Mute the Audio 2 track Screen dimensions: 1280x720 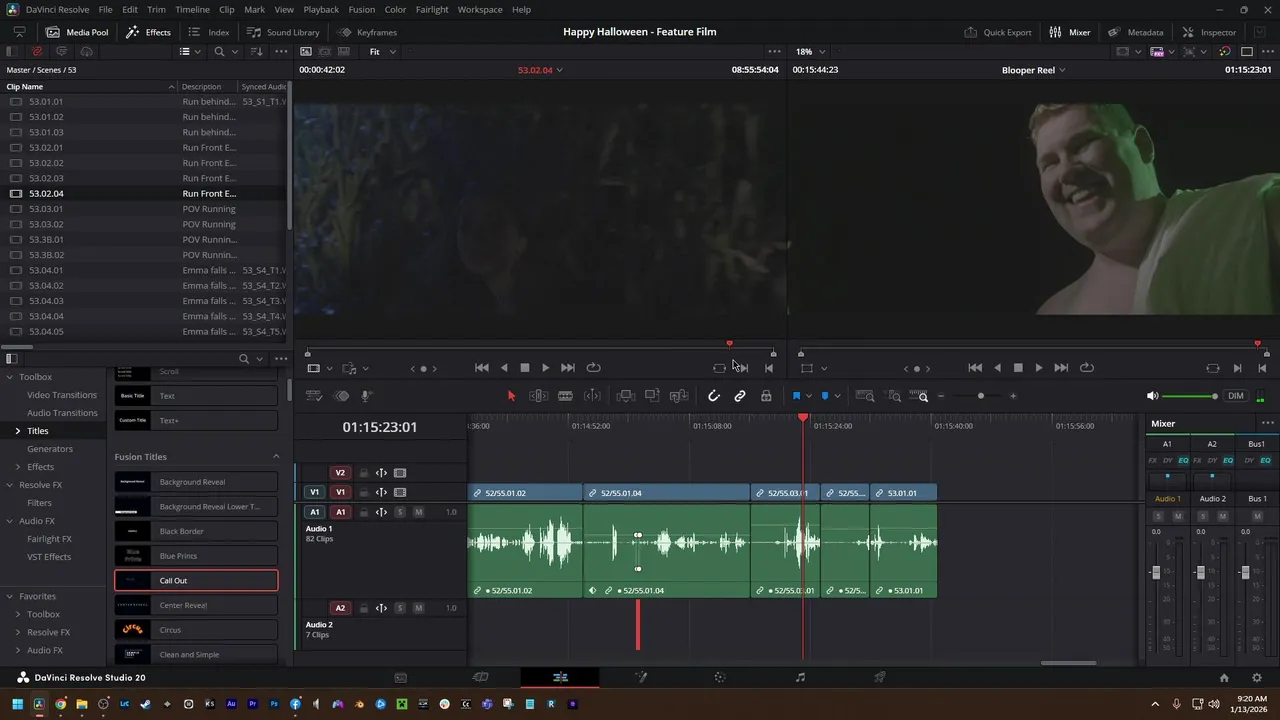418,608
